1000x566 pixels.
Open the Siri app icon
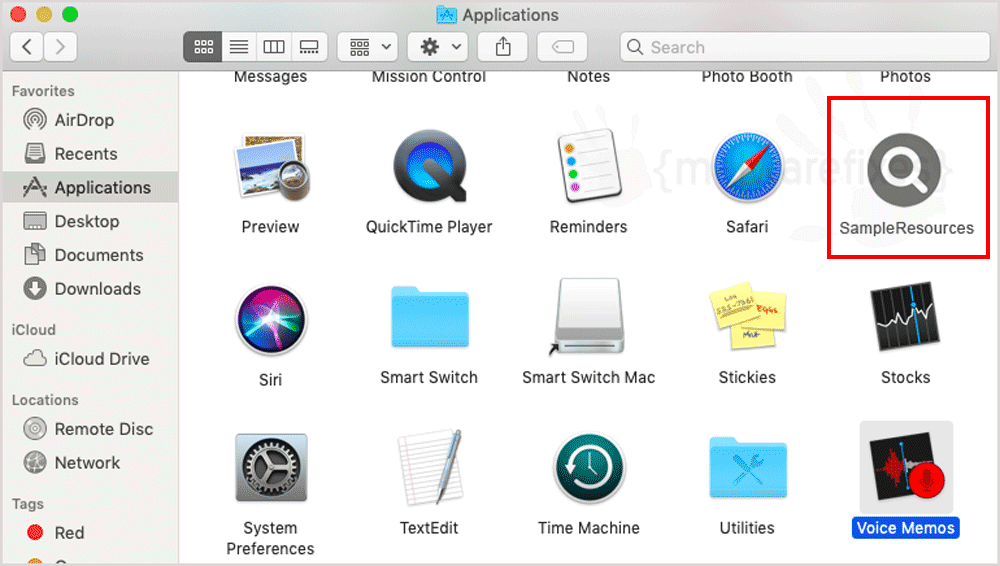(271, 319)
